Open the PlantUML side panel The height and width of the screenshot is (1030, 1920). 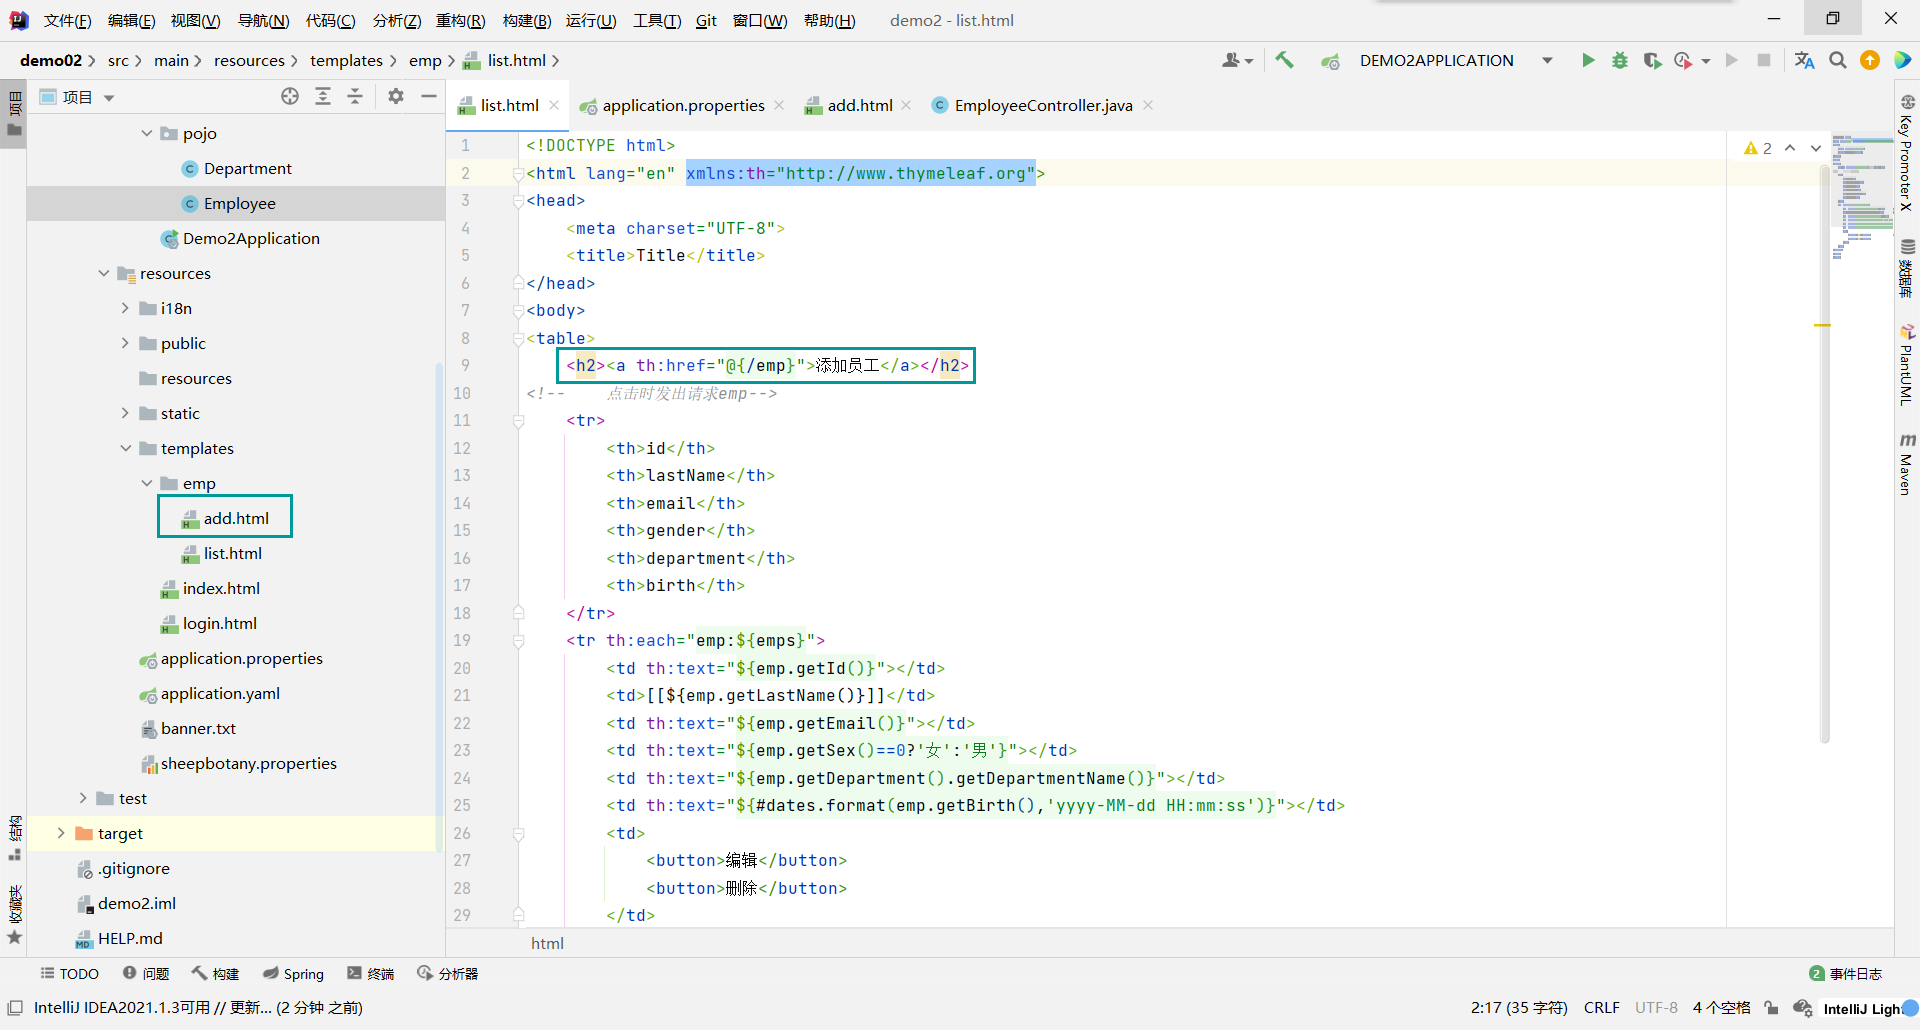pos(1907,364)
